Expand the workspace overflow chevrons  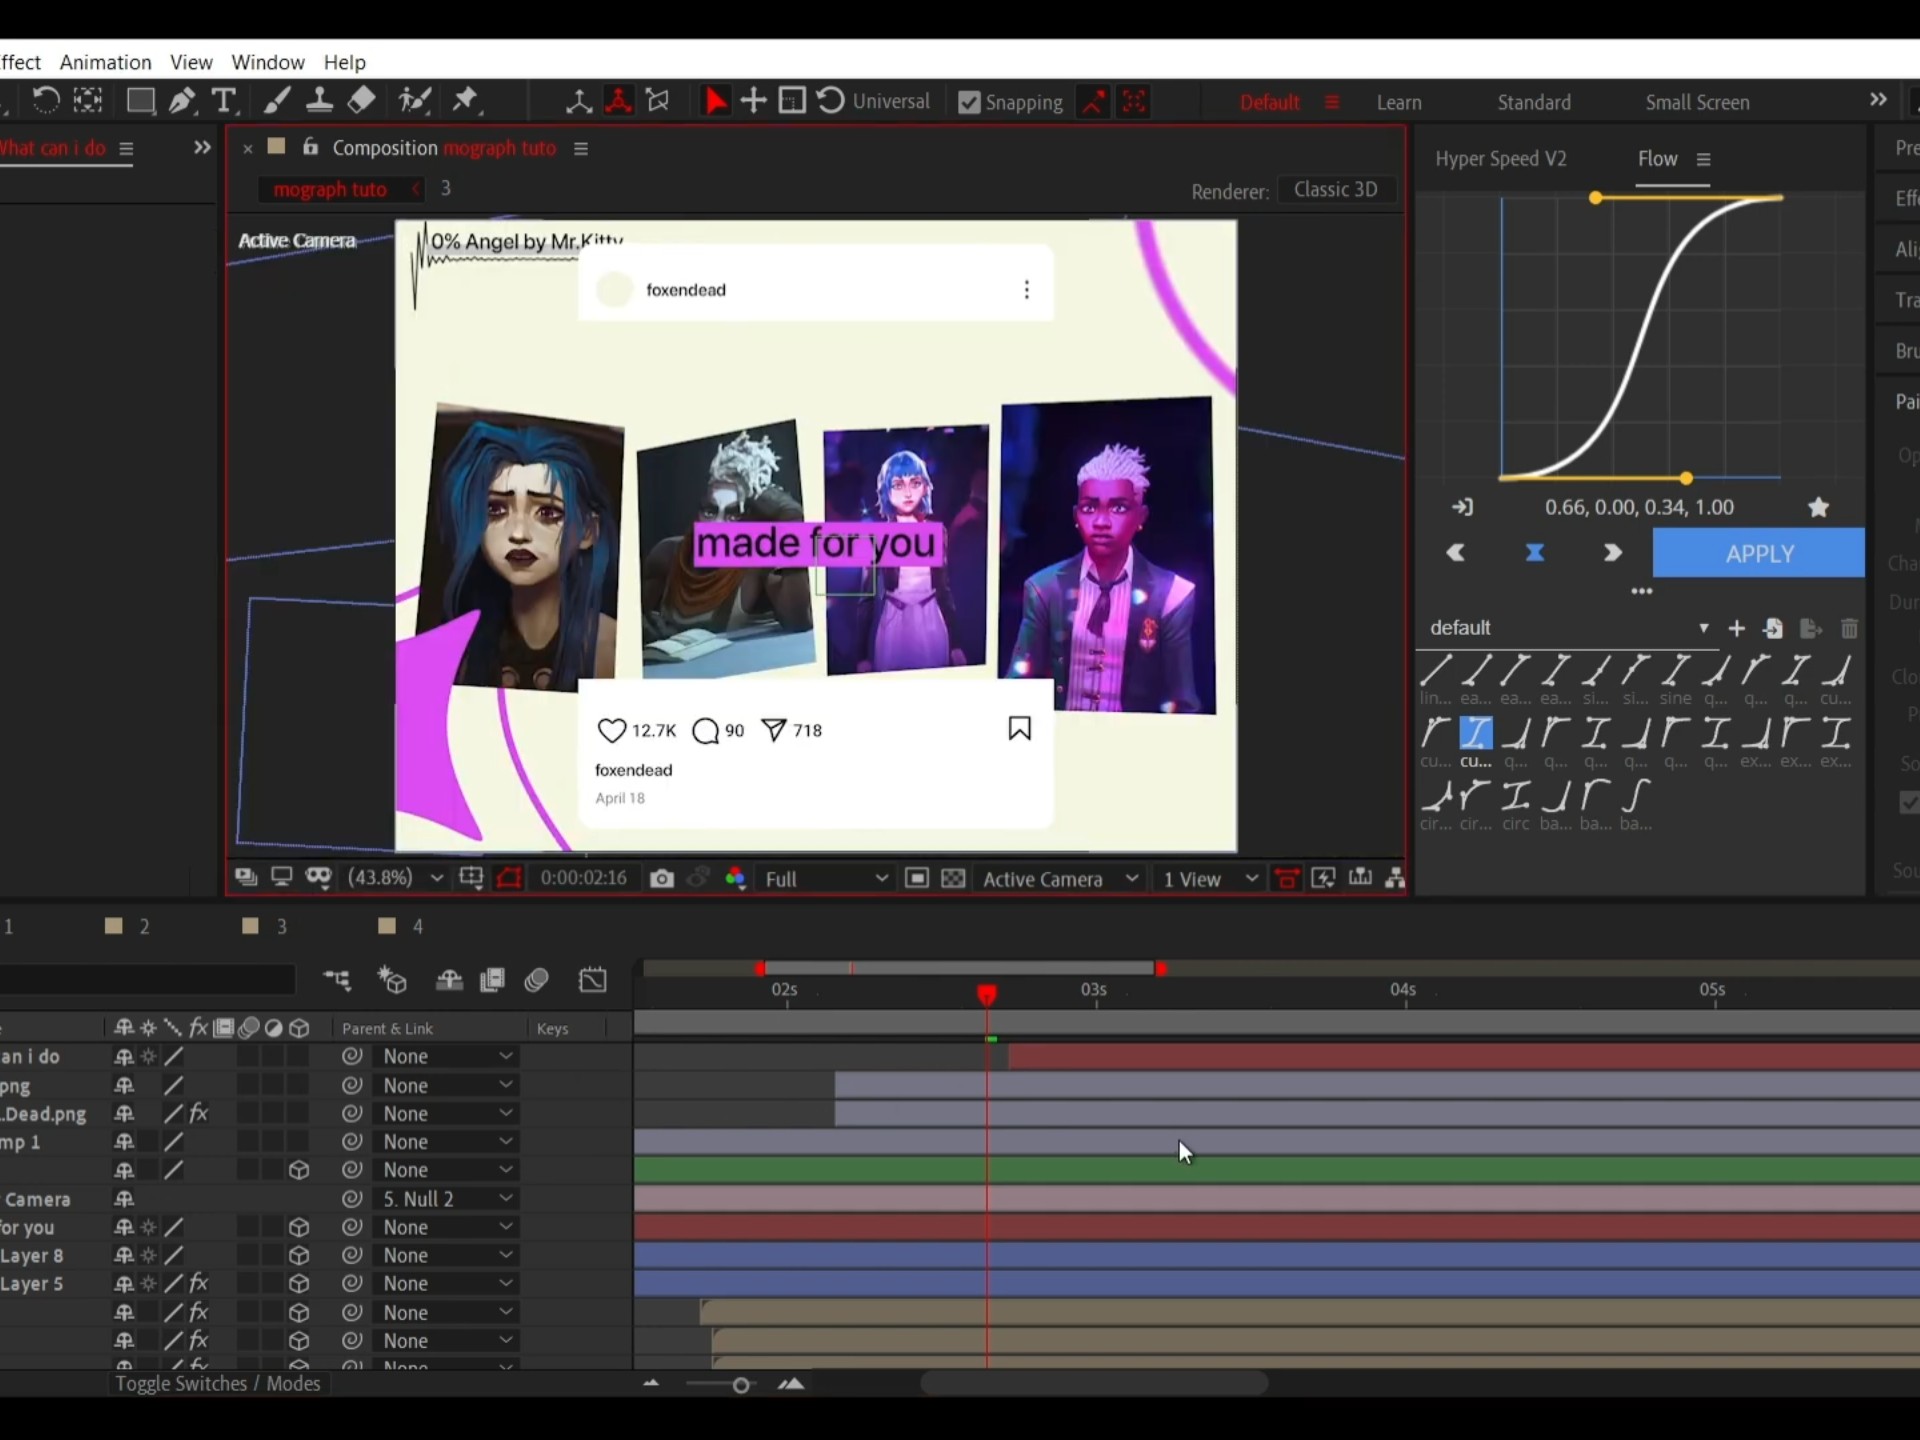click(1878, 99)
